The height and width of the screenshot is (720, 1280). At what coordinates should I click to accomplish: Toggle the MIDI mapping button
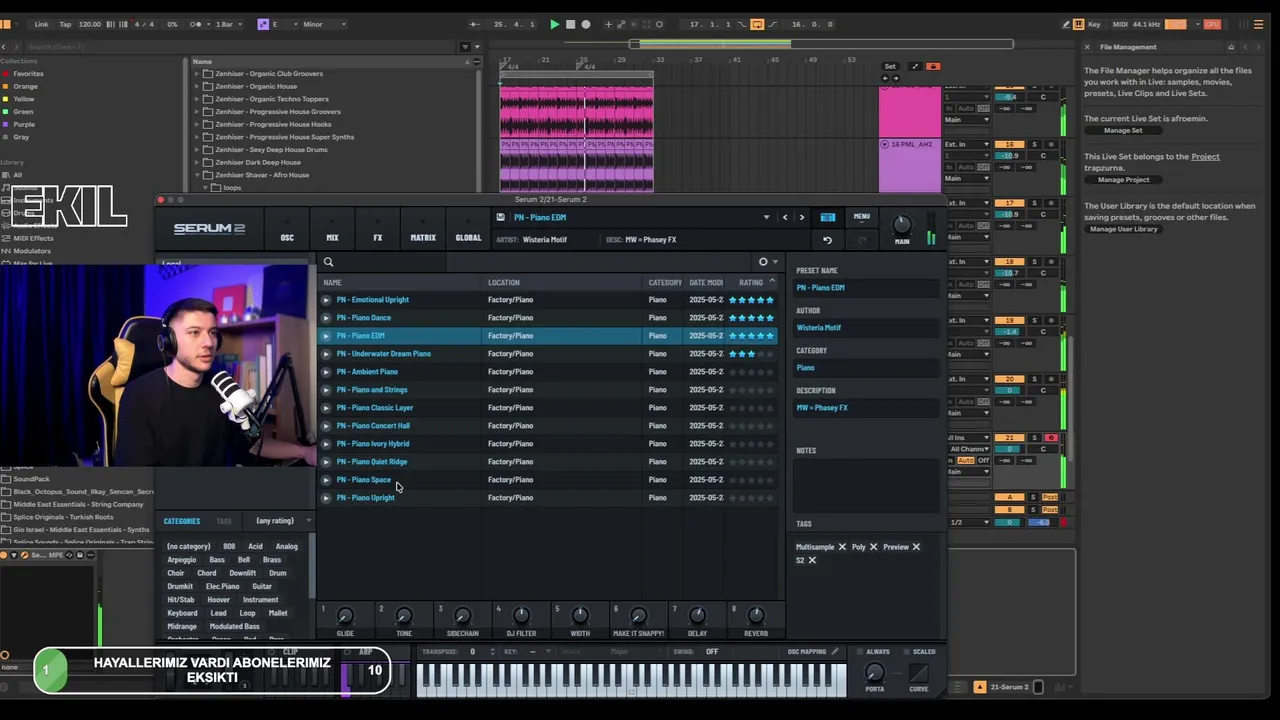[1121, 24]
